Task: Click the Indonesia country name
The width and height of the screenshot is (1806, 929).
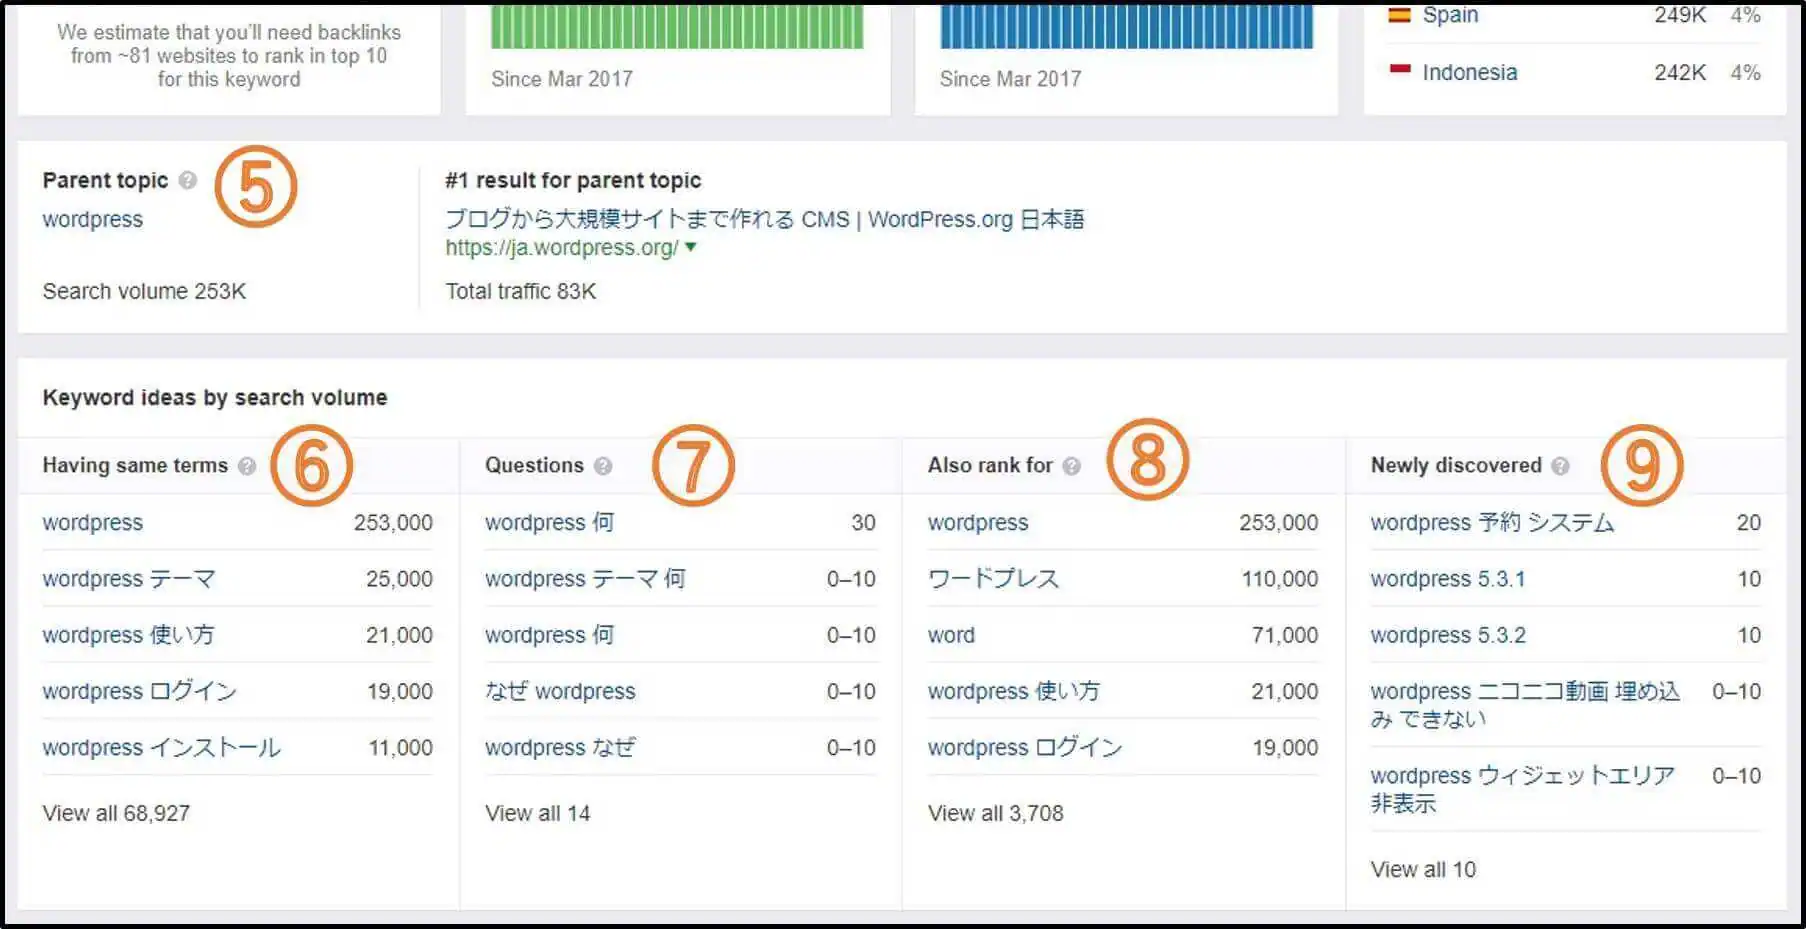Action: 1470,72
